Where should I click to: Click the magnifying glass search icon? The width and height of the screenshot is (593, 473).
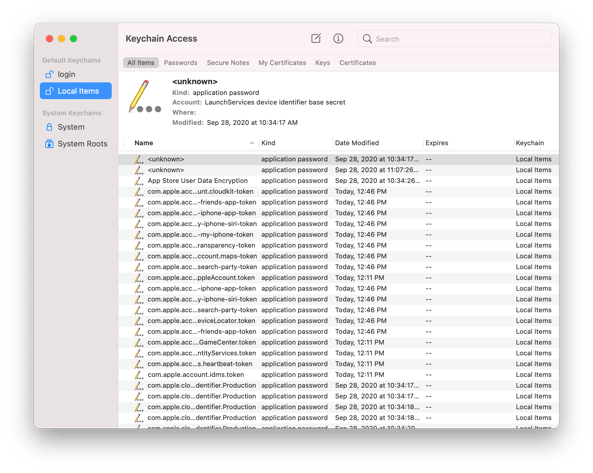pyautogui.click(x=367, y=39)
